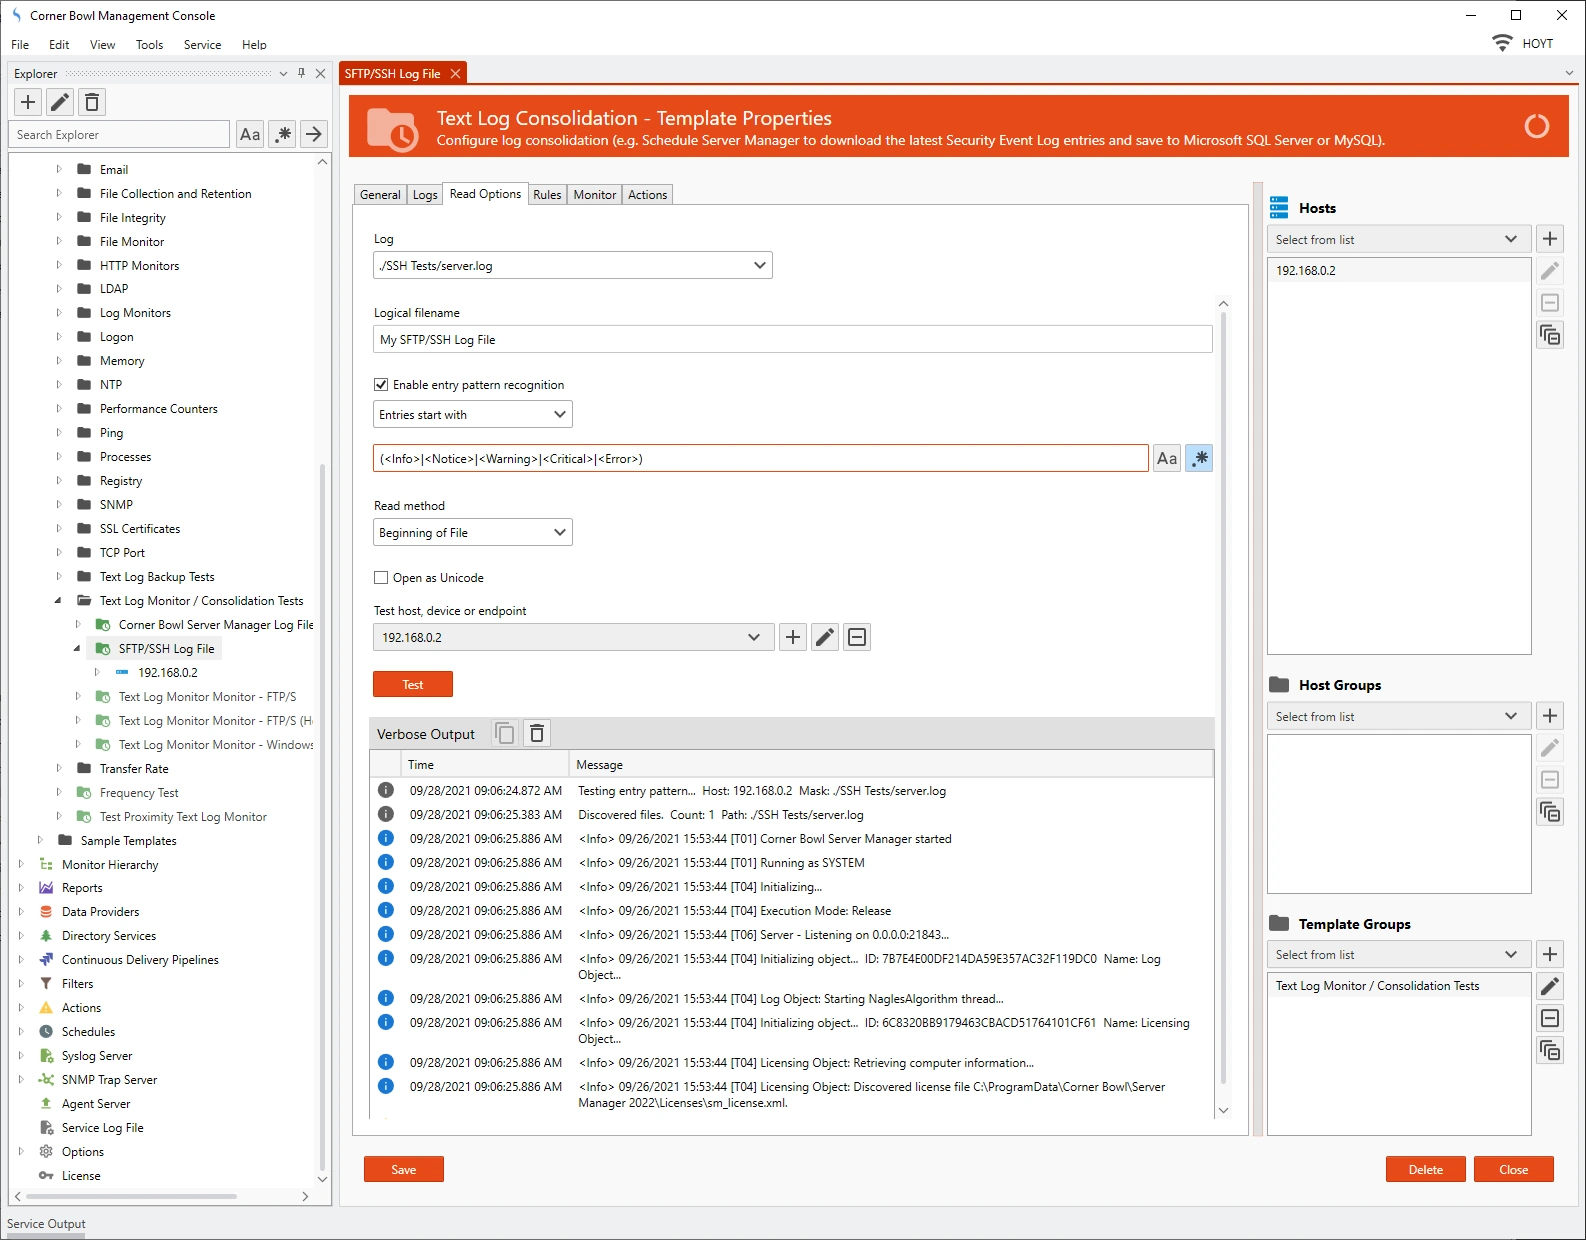This screenshot has height=1240, width=1586.
Task: Switch to the Rules tab
Action: click(x=547, y=195)
